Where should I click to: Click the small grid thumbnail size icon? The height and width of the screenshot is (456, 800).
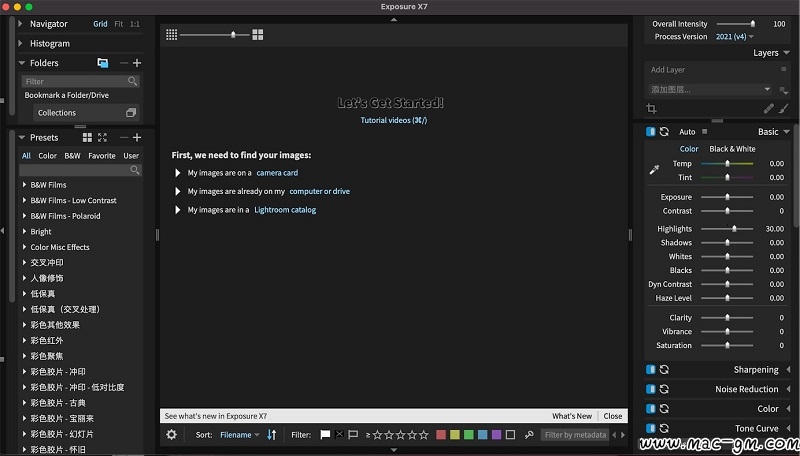click(171, 35)
